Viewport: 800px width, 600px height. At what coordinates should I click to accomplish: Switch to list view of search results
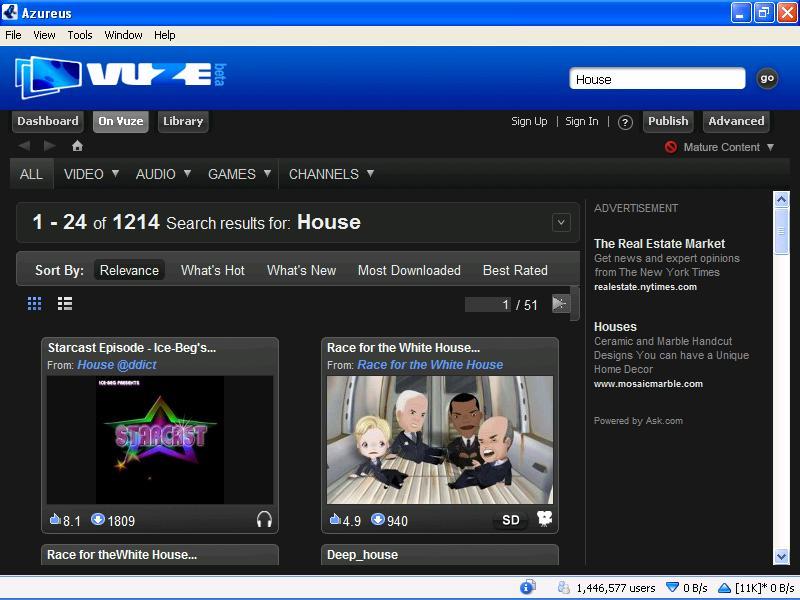[x=65, y=304]
